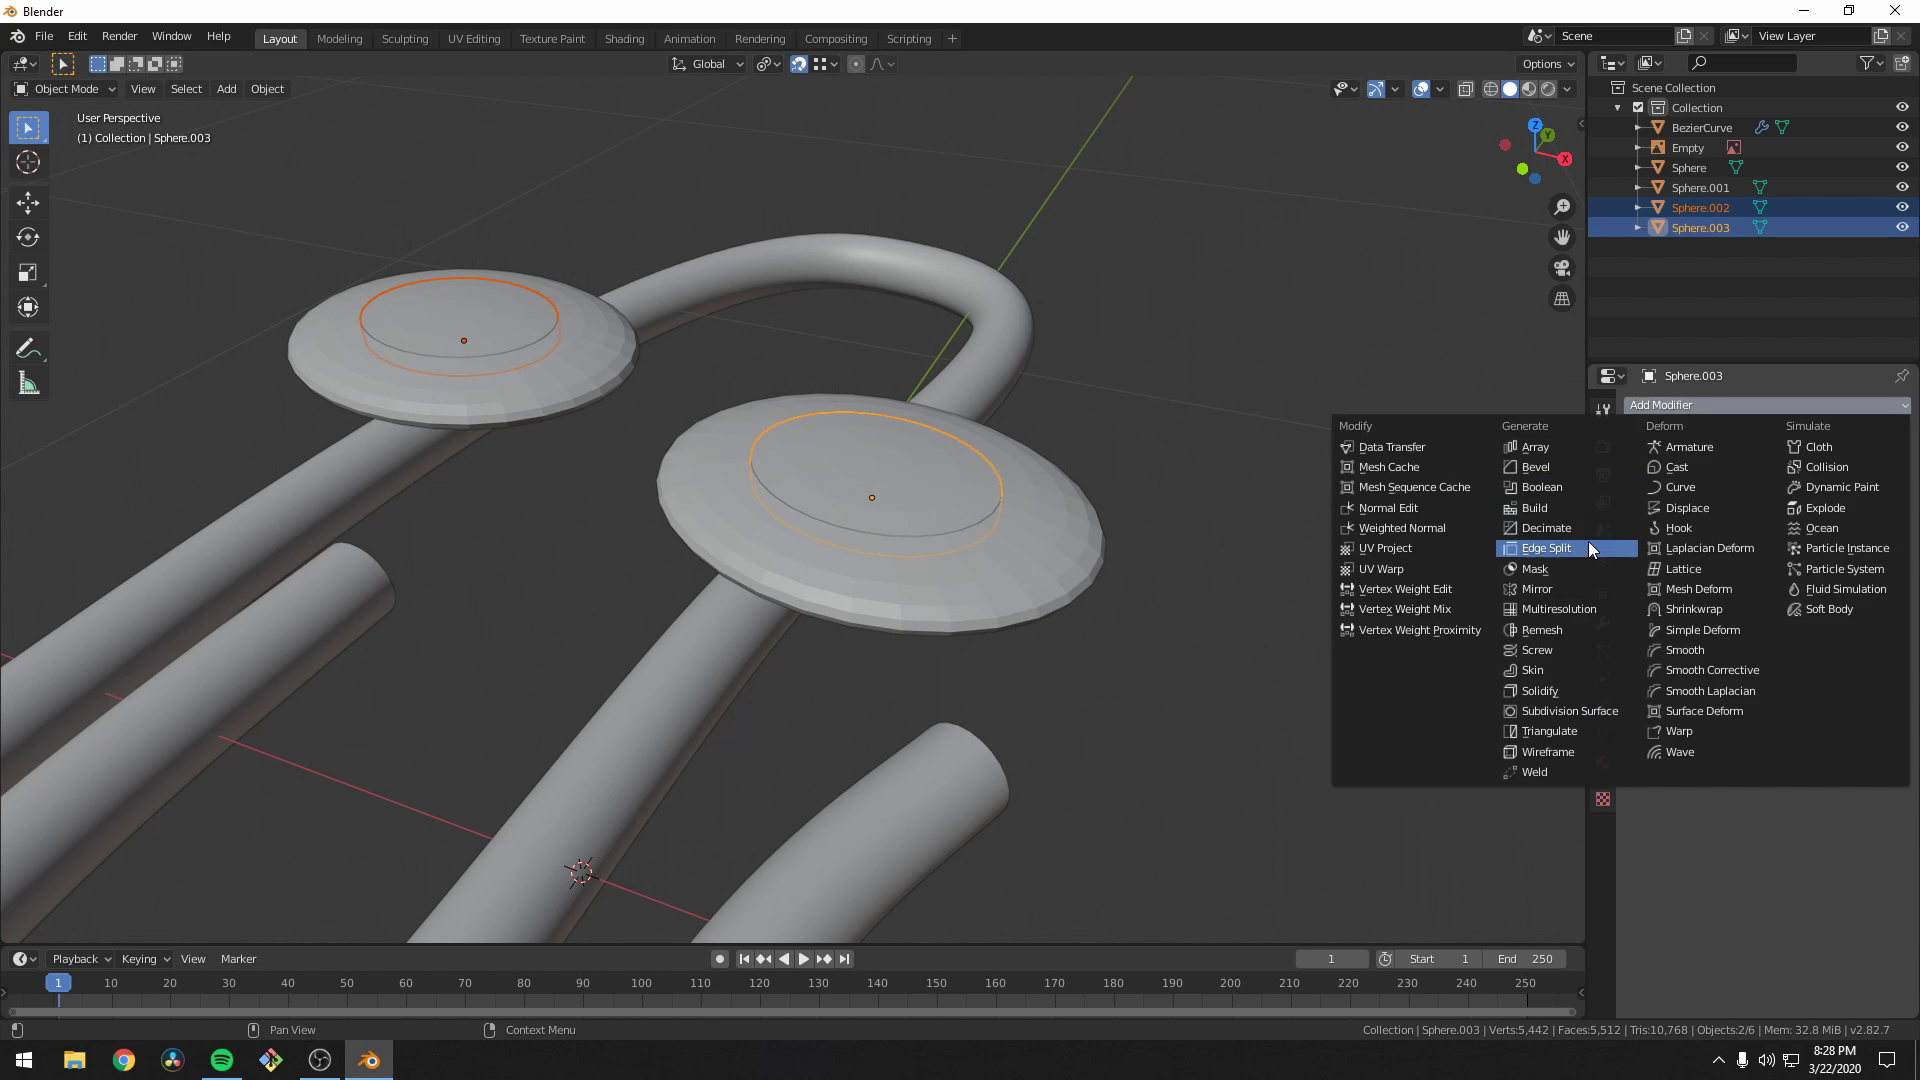Select the Rotate tool

[28, 238]
